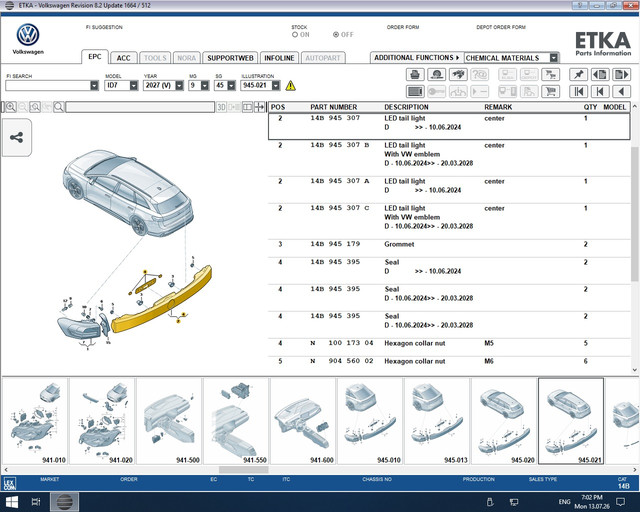The height and width of the screenshot is (512, 640).
Task: Click the double shopping carts icon
Action: click(x=550, y=75)
